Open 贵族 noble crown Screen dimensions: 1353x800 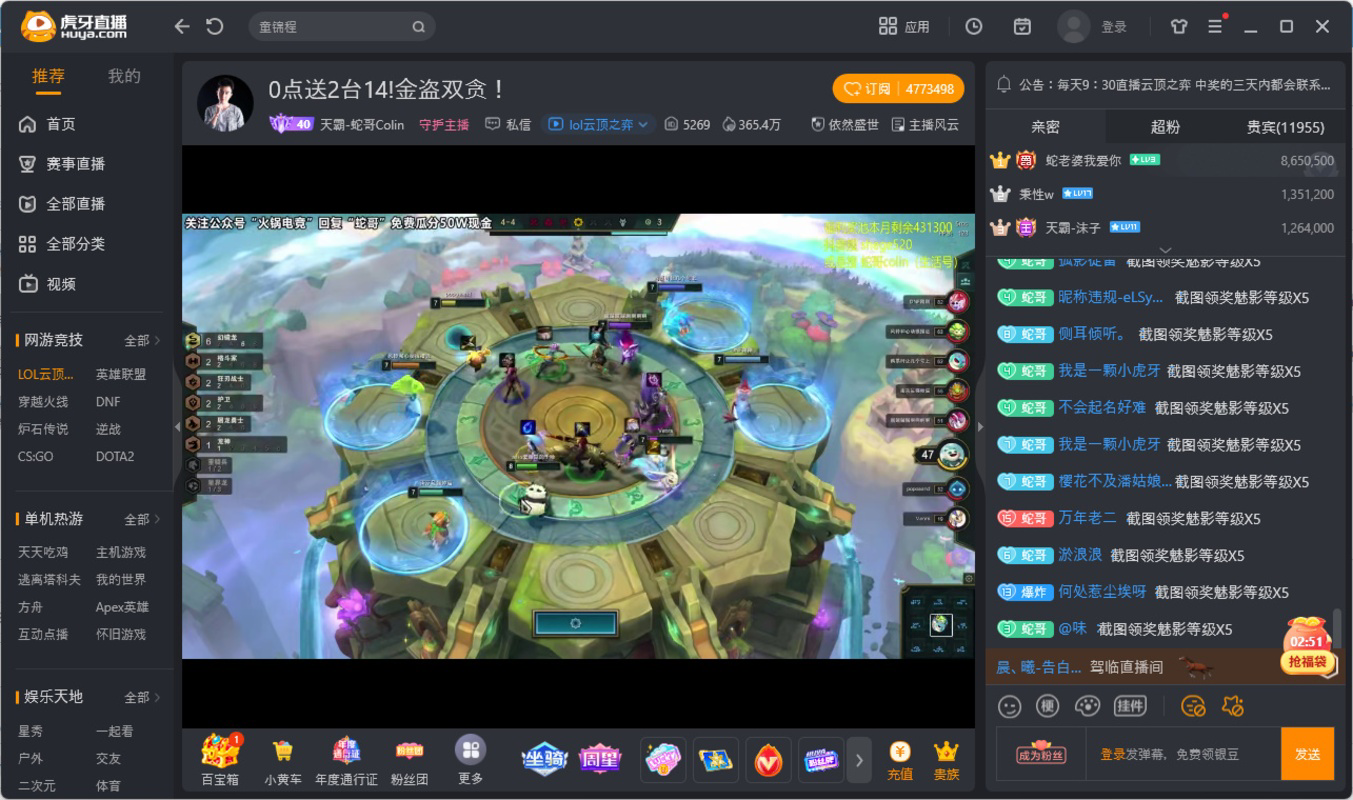tap(946, 761)
